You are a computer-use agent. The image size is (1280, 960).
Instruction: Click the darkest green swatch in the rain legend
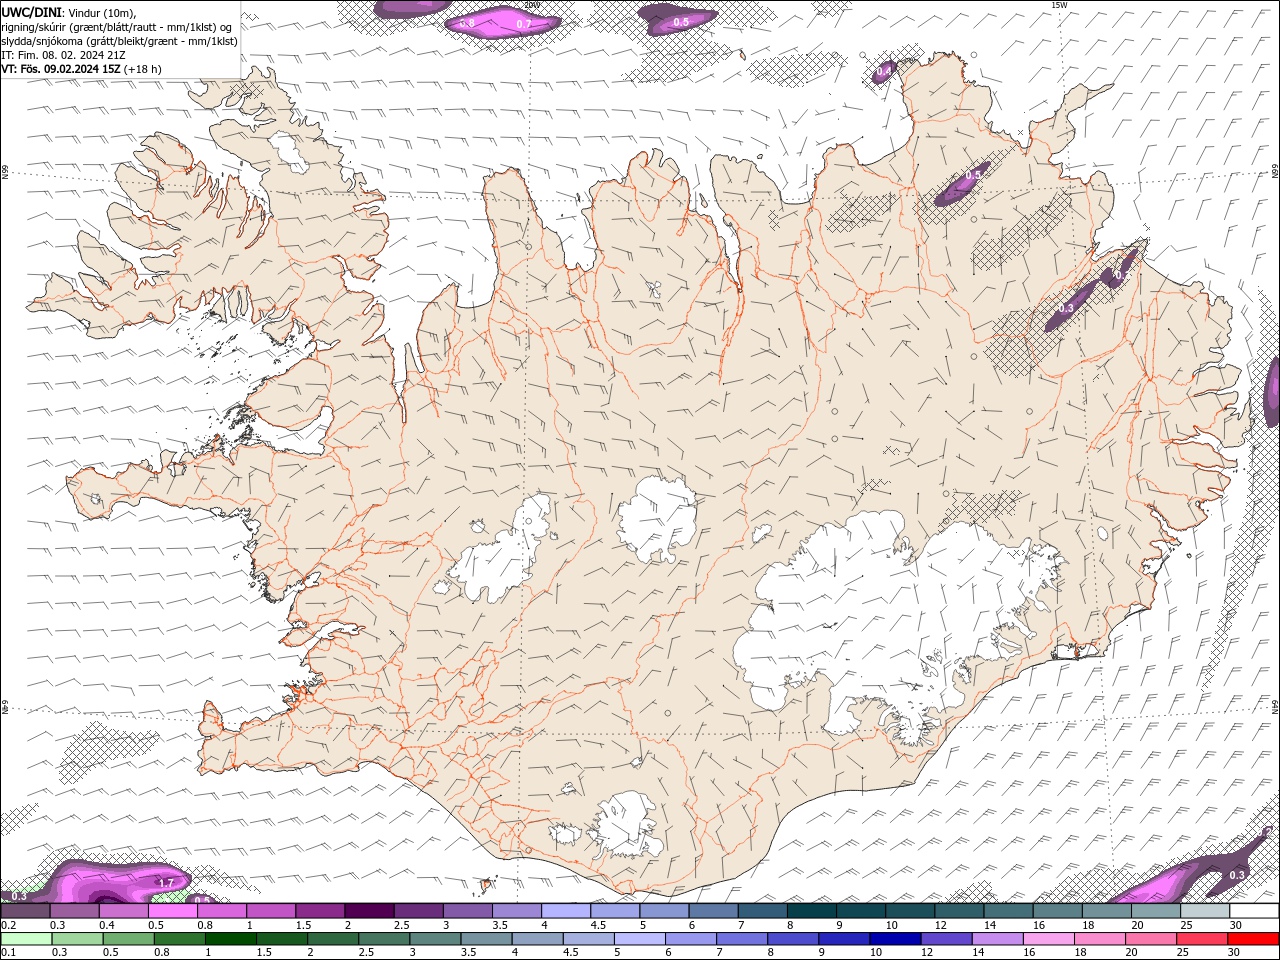point(231,937)
